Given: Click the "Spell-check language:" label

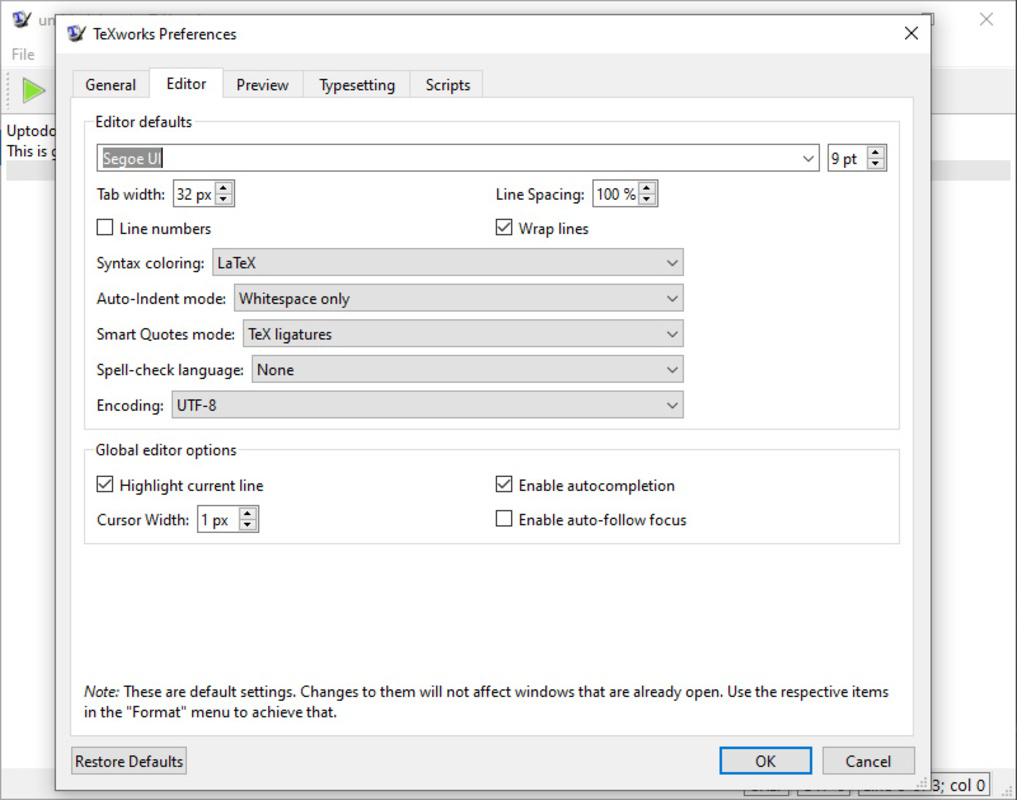Looking at the screenshot, I should (x=170, y=370).
